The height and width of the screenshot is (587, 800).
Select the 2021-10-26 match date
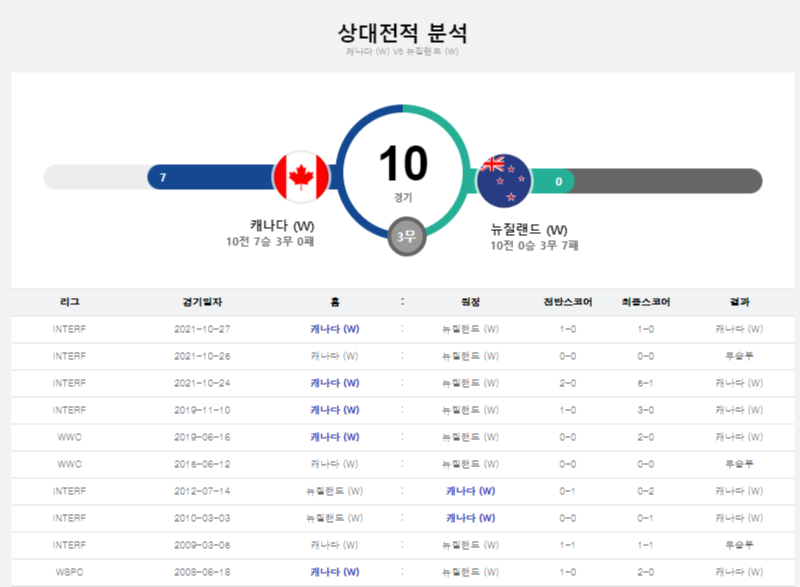point(202,356)
